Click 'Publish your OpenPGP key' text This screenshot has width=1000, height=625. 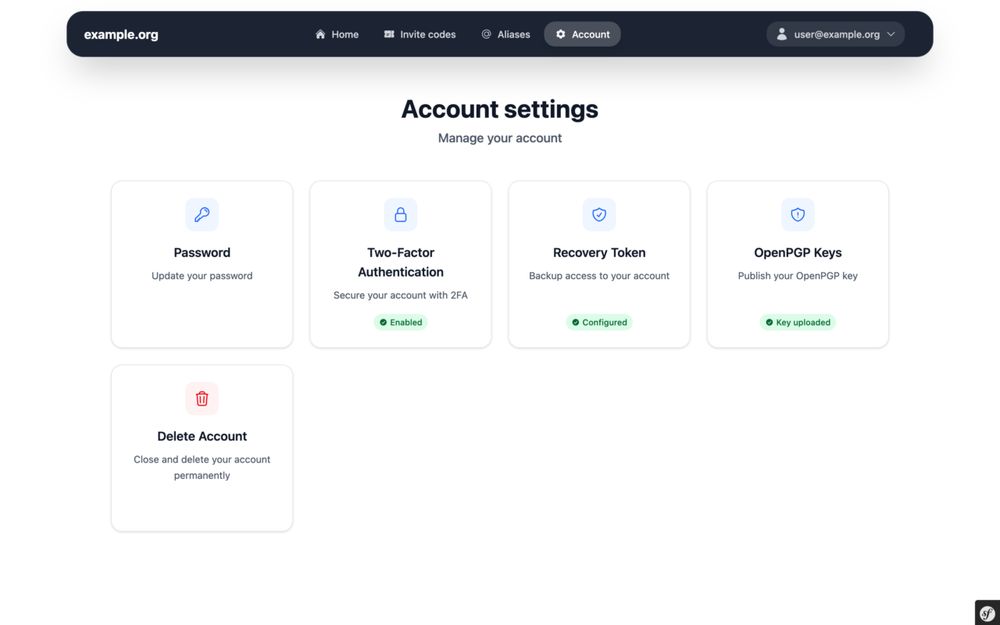(798, 276)
